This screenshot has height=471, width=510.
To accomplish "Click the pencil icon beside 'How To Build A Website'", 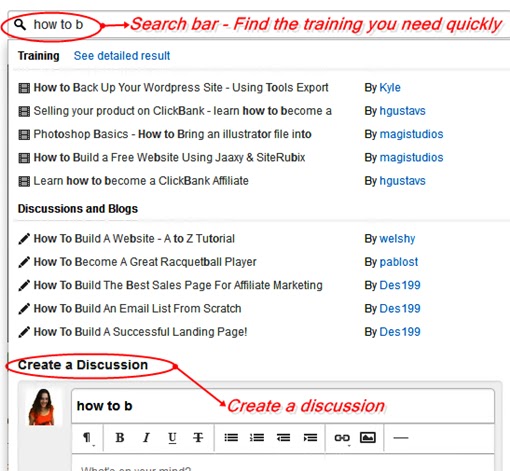I will [24, 239].
